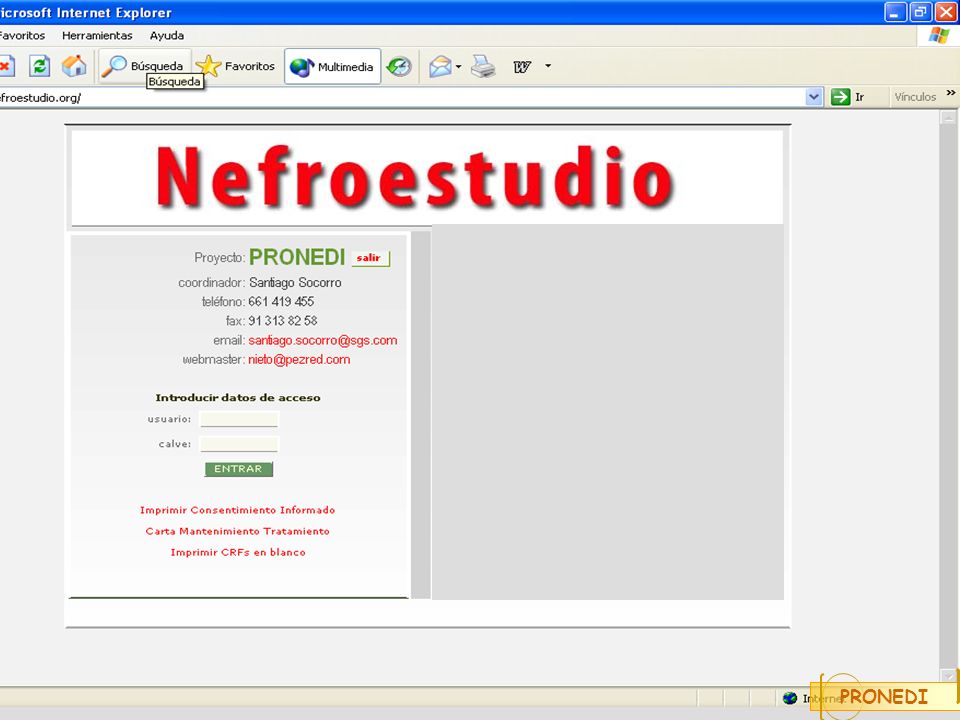This screenshot has width=960, height=720.
Task: Click the nieto@pezred.com webmaster link
Action: click(x=299, y=359)
